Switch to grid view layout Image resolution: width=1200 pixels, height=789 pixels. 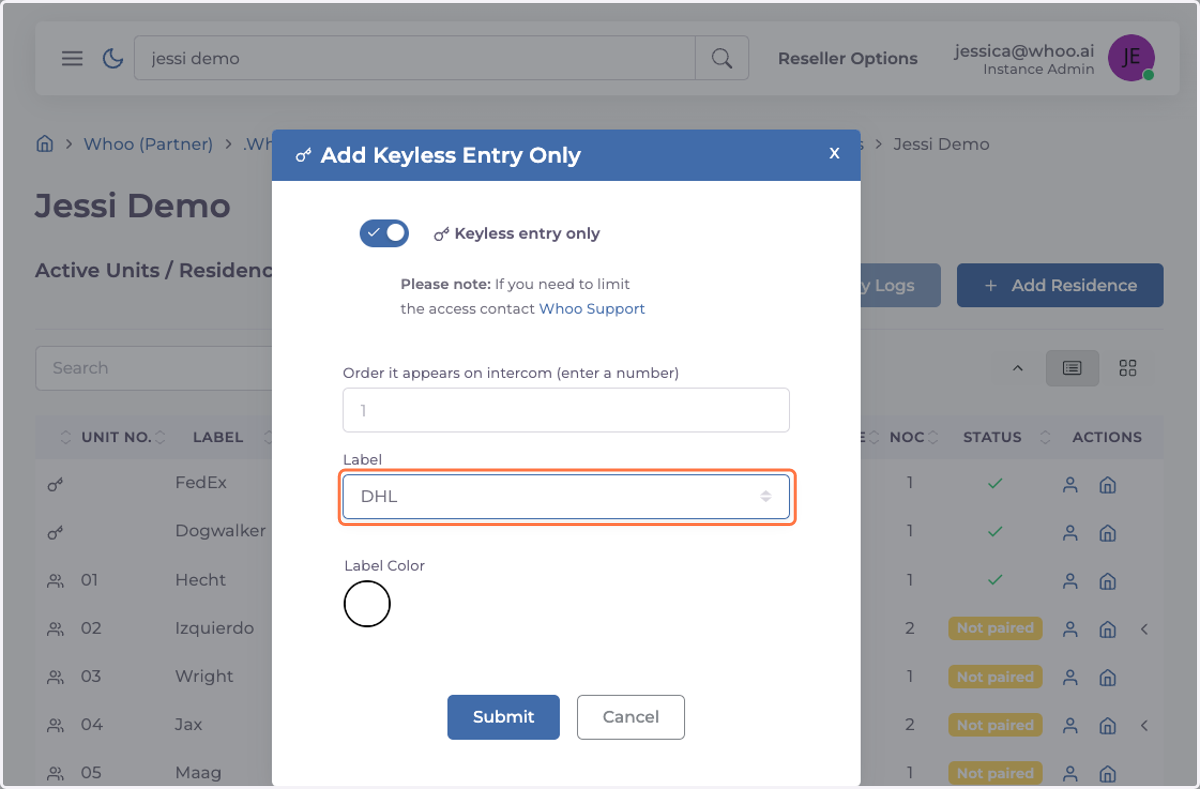coord(1128,368)
